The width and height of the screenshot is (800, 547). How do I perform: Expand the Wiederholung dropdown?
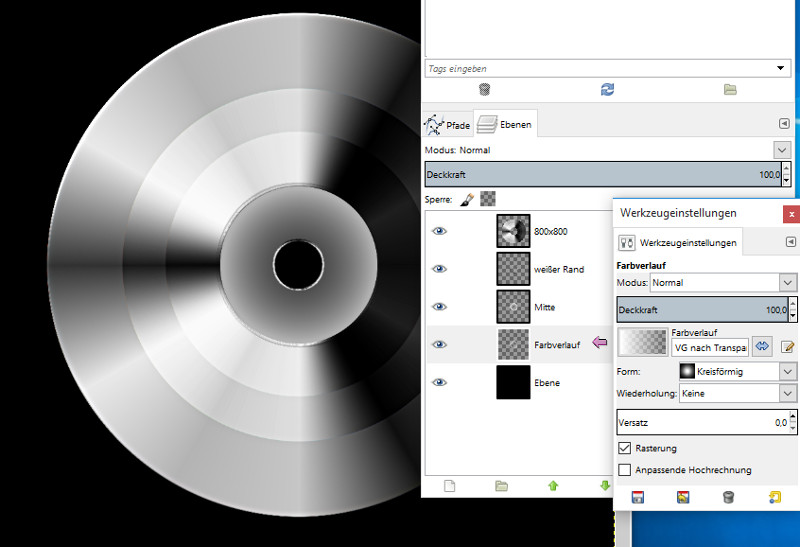(x=737, y=394)
